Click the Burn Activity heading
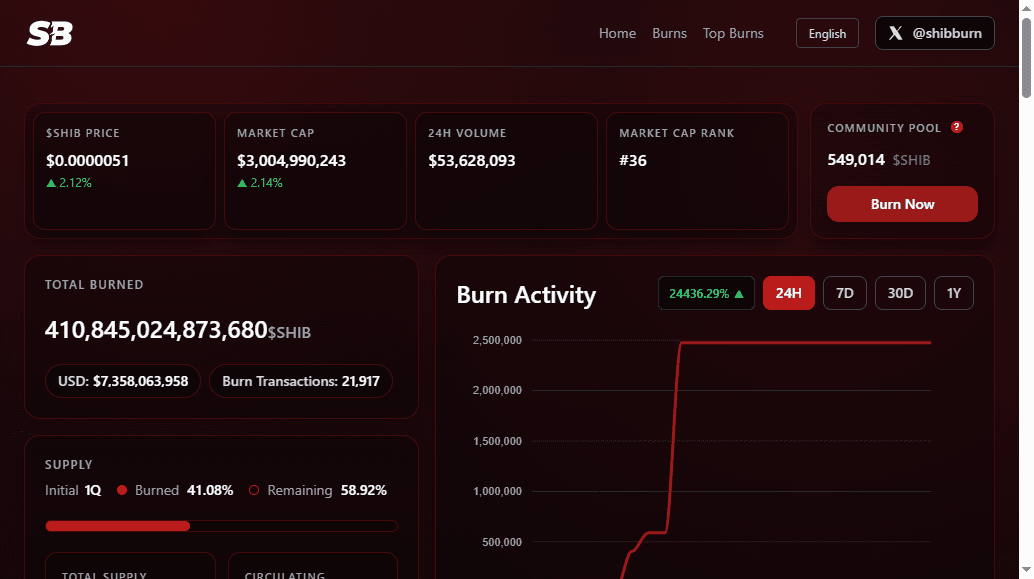Image resolution: width=1034 pixels, height=579 pixels. click(526, 294)
